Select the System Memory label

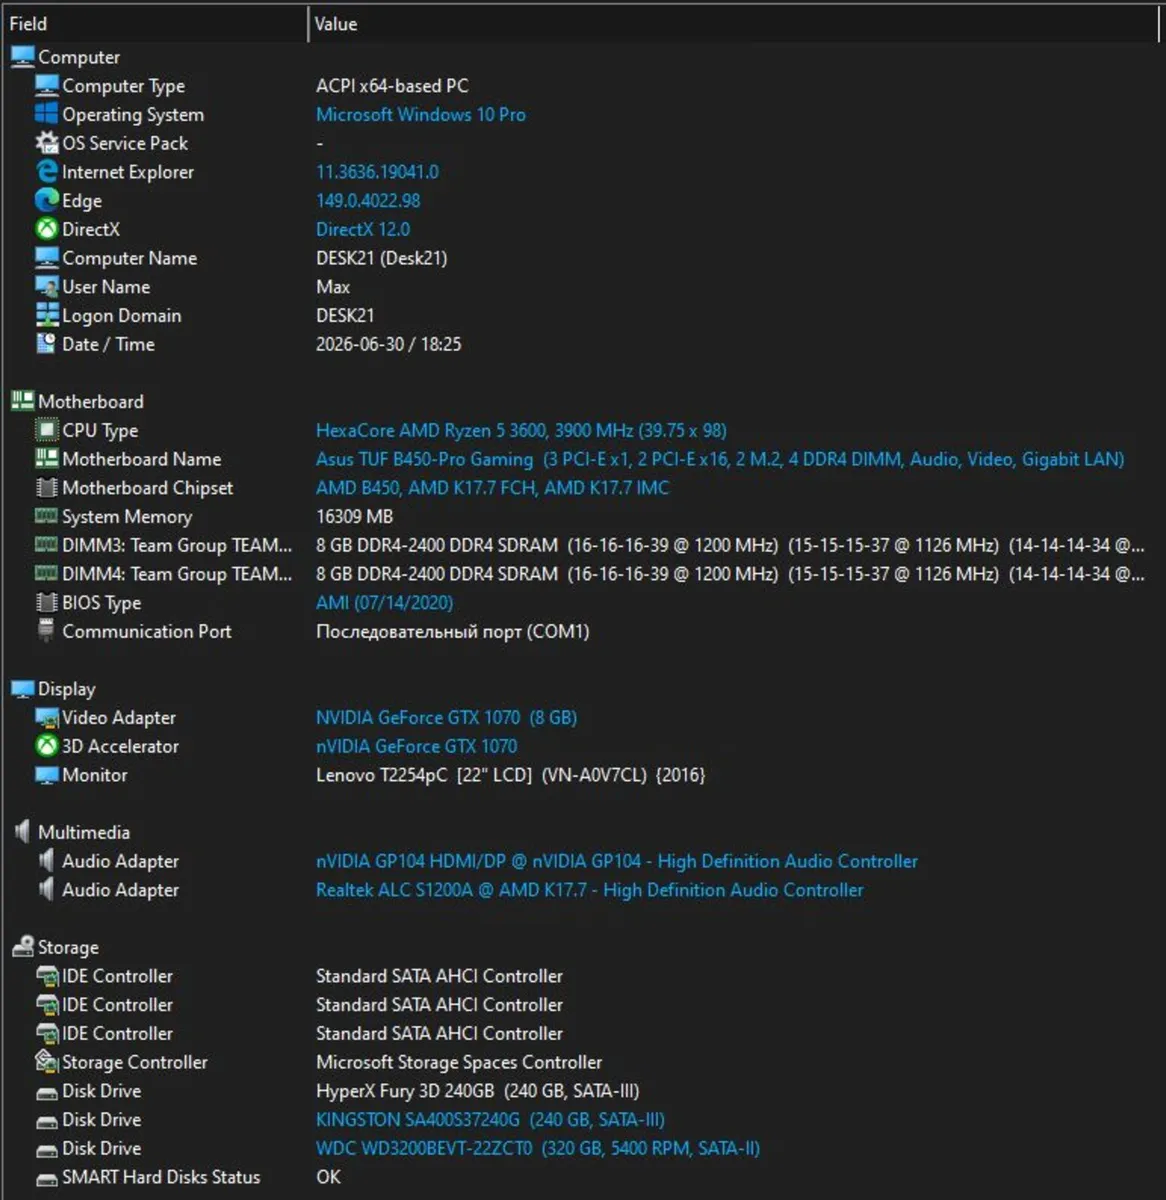point(127,517)
